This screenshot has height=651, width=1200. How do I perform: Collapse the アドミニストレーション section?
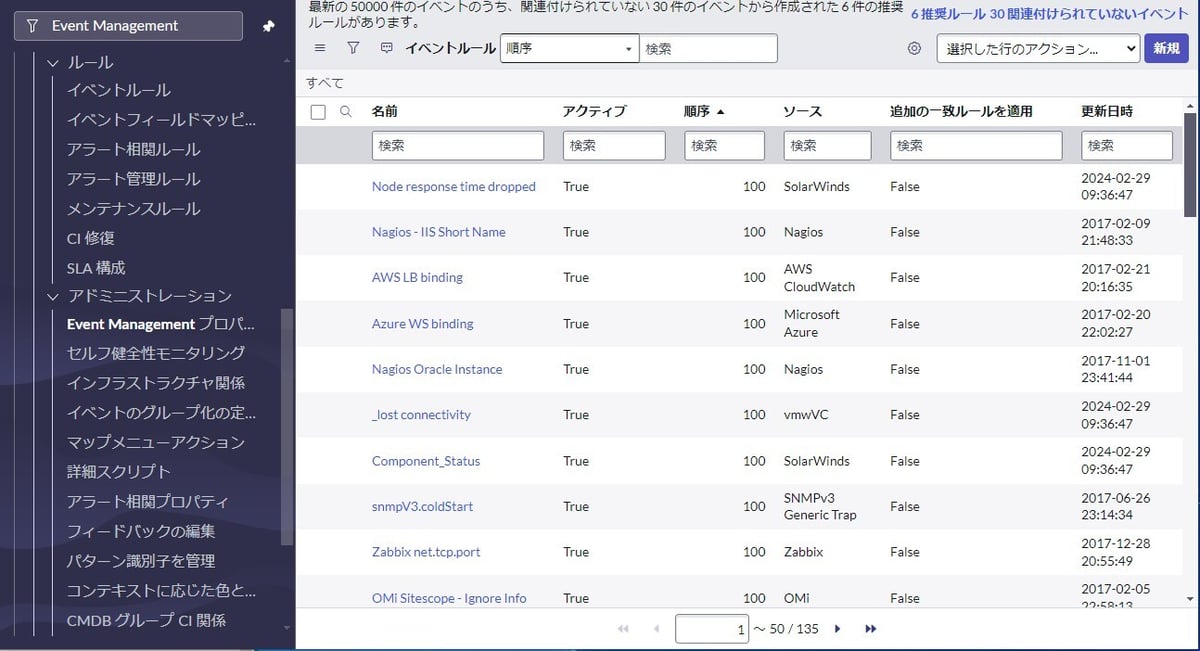[52, 296]
